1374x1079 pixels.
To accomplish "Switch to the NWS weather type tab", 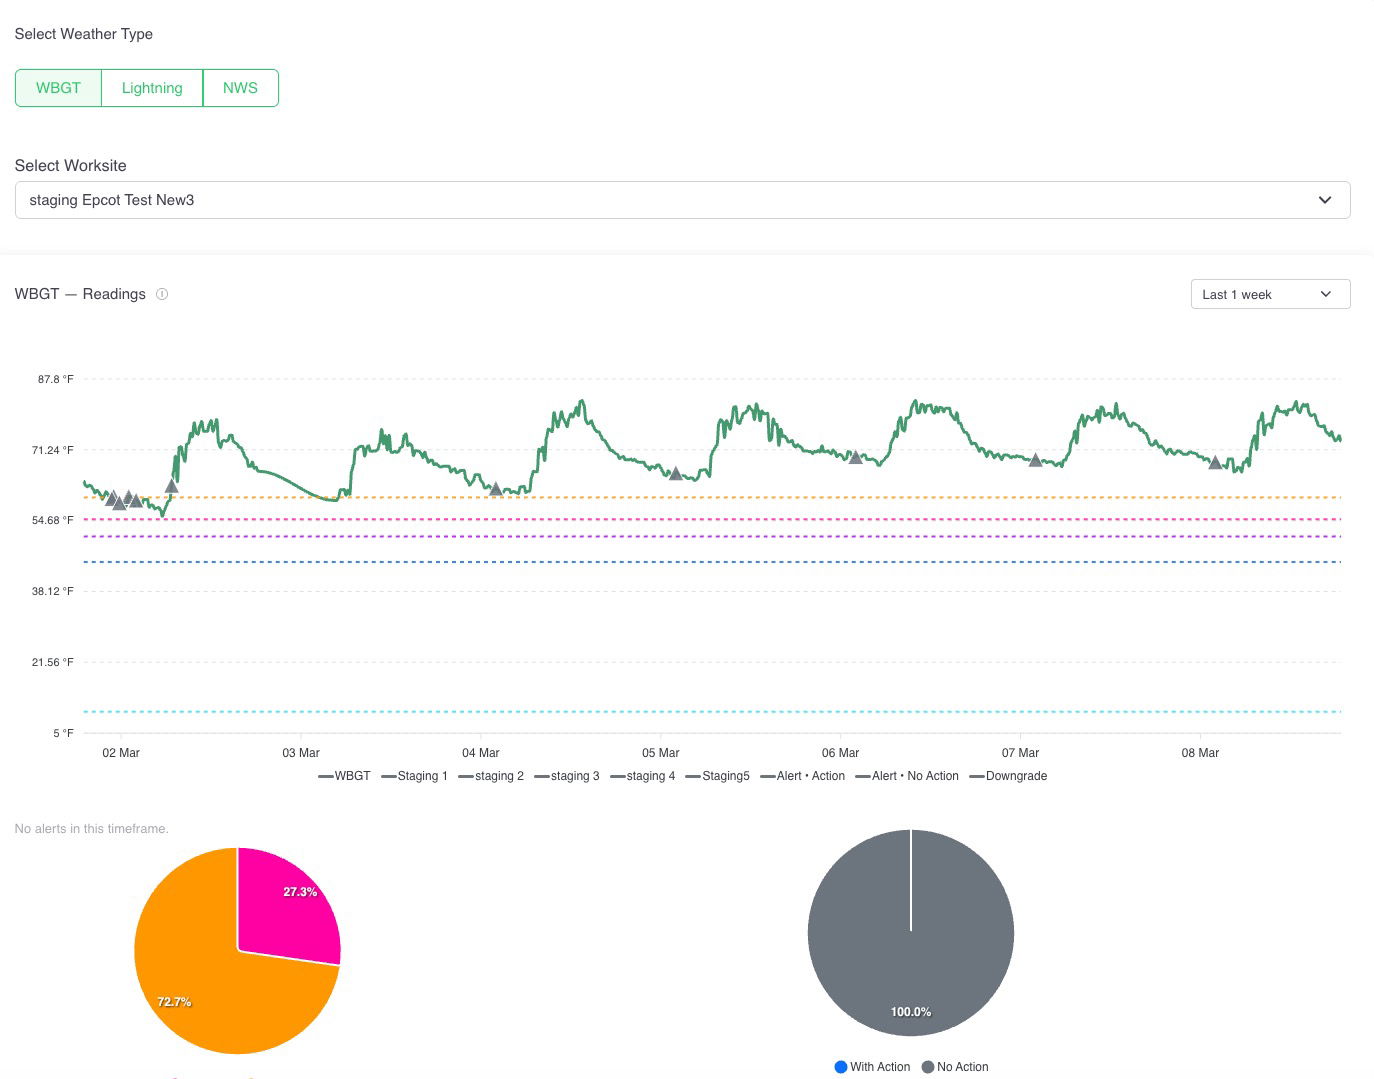I will [x=240, y=88].
